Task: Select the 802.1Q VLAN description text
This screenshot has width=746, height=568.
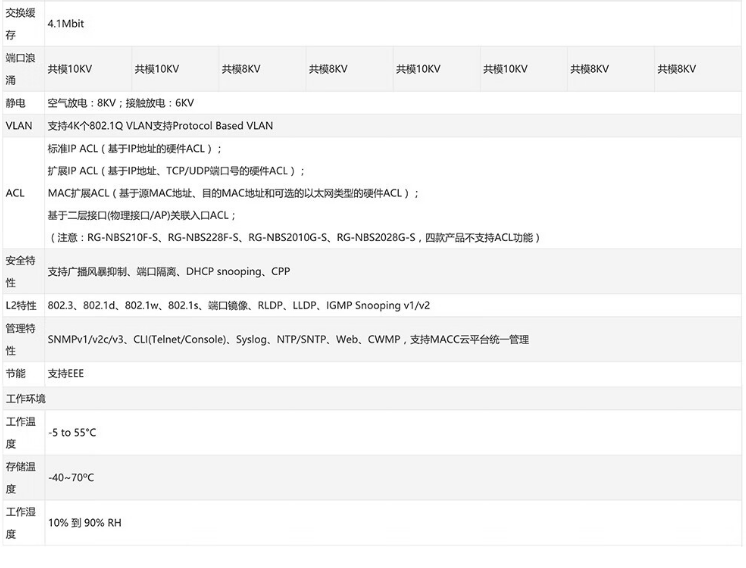Action: pos(160,126)
